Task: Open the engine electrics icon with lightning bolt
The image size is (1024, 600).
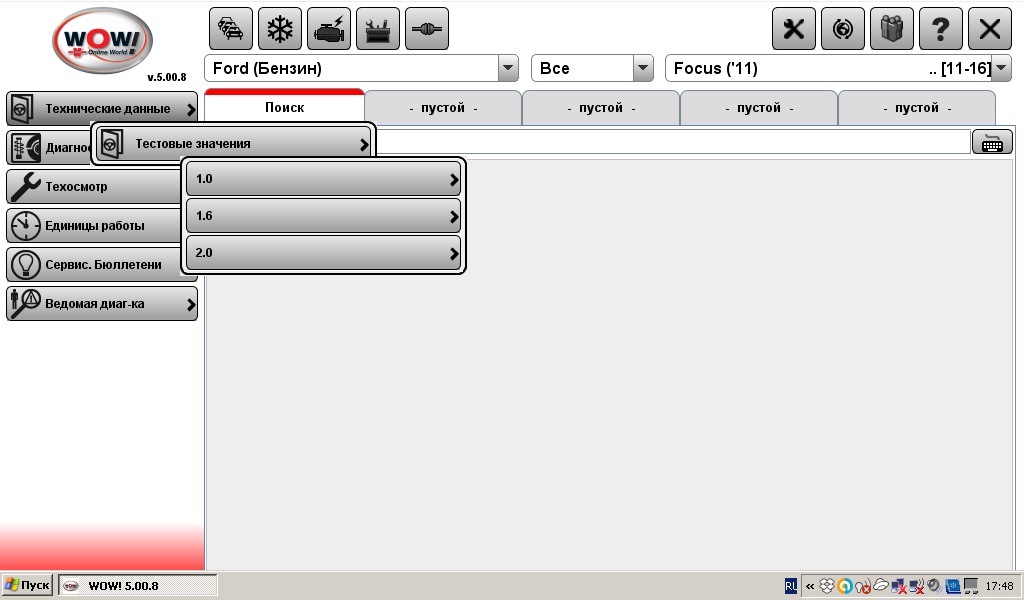Action: 328,29
